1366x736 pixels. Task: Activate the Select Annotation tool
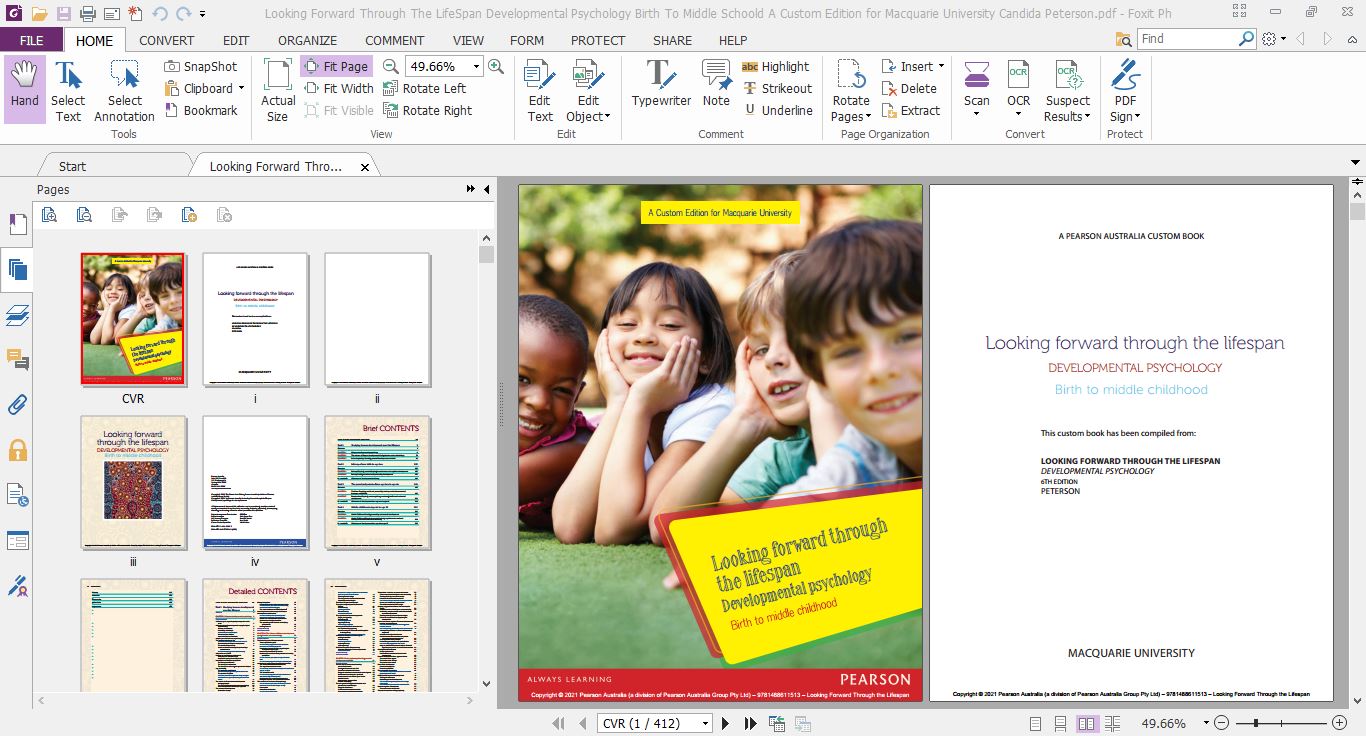click(125, 90)
